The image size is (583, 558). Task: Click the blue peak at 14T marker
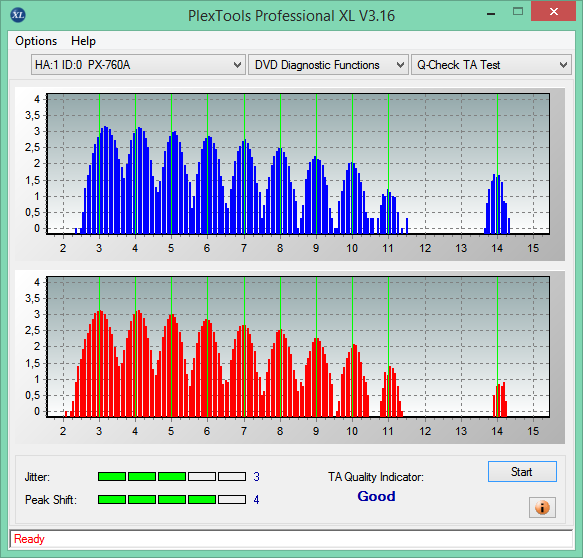click(x=496, y=175)
